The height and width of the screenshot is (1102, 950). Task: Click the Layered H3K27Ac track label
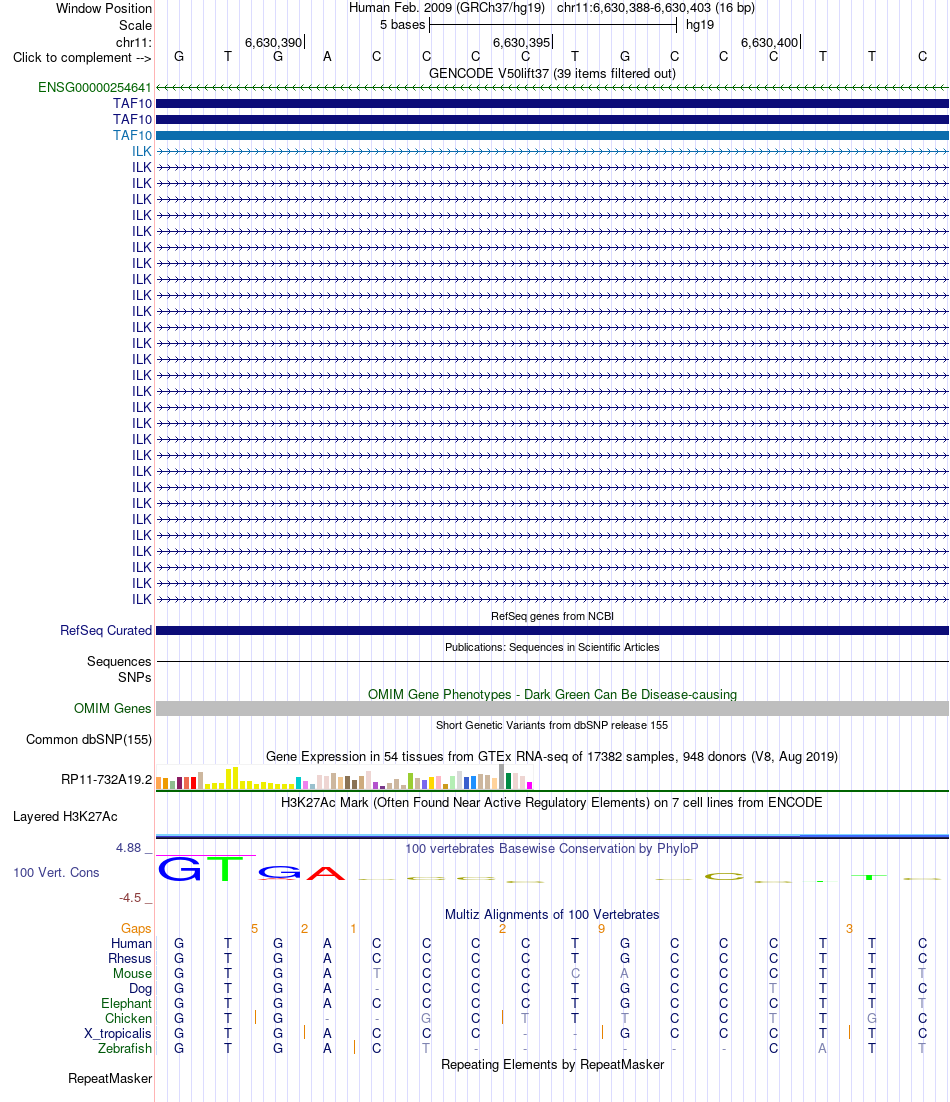pos(65,817)
